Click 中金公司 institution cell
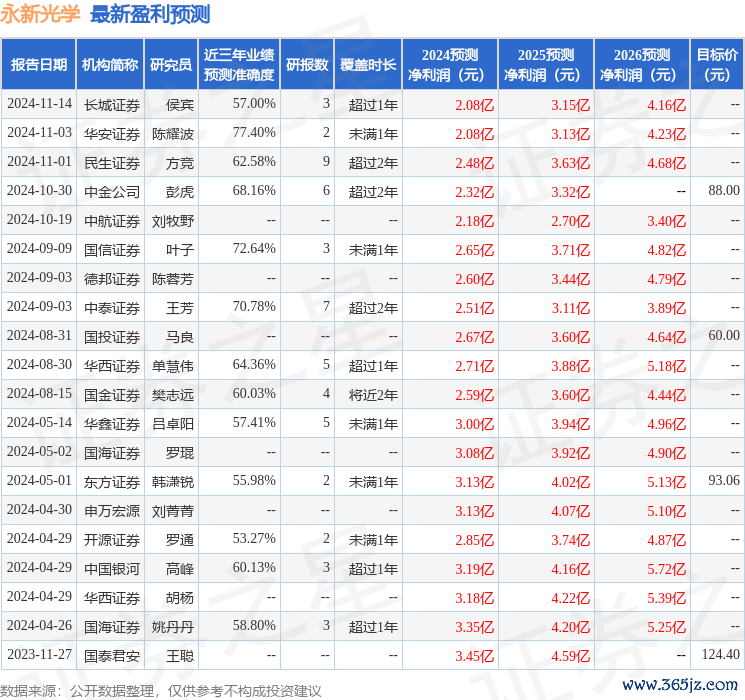Image resolution: width=745 pixels, height=700 pixels. (112, 192)
